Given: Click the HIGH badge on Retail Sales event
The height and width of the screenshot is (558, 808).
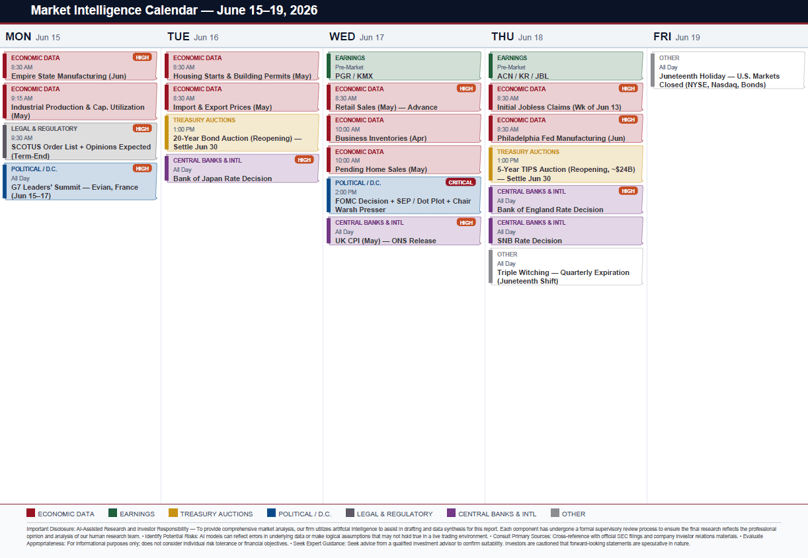Looking at the screenshot, I should (466, 89).
